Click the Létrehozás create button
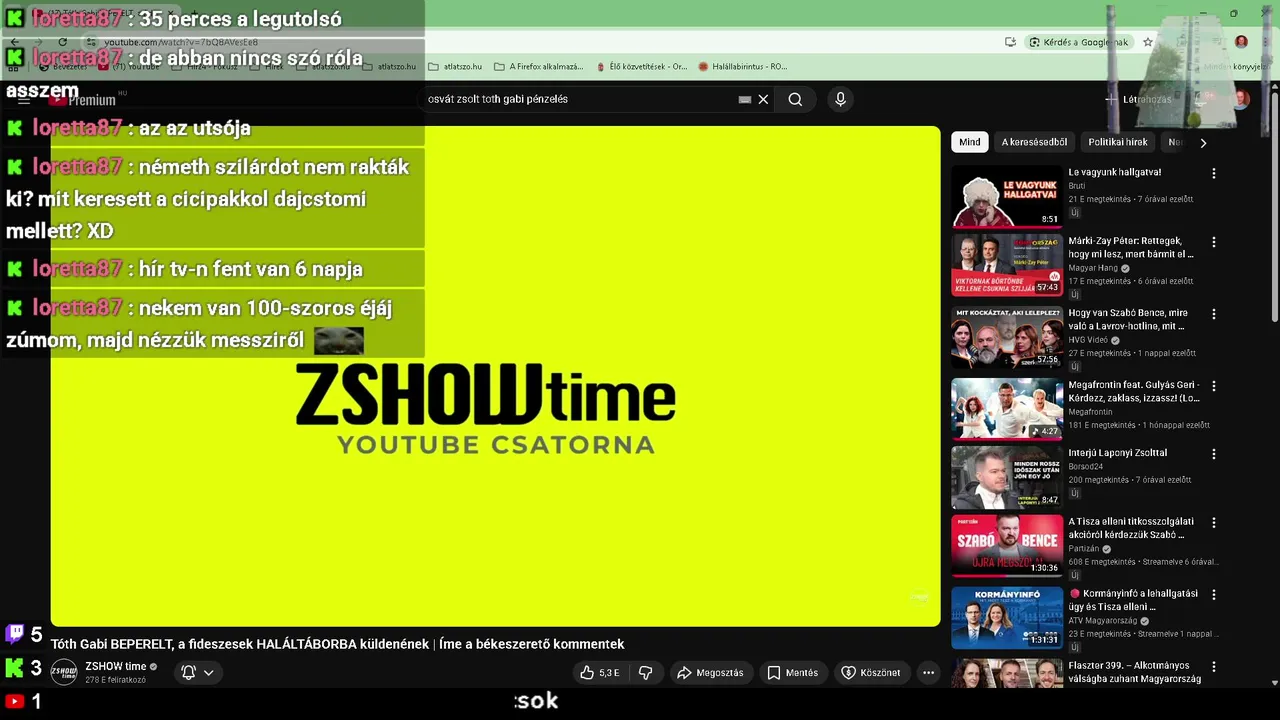Screen dimensions: 1280x720 [1138, 99]
